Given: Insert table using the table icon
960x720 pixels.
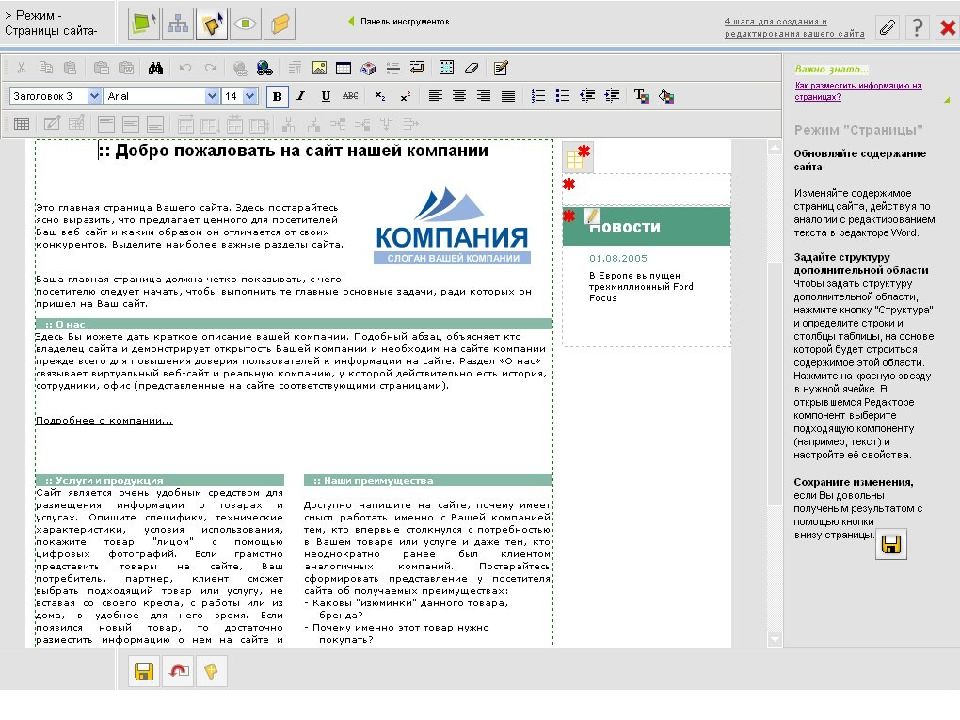Looking at the screenshot, I should pos(343,68).
